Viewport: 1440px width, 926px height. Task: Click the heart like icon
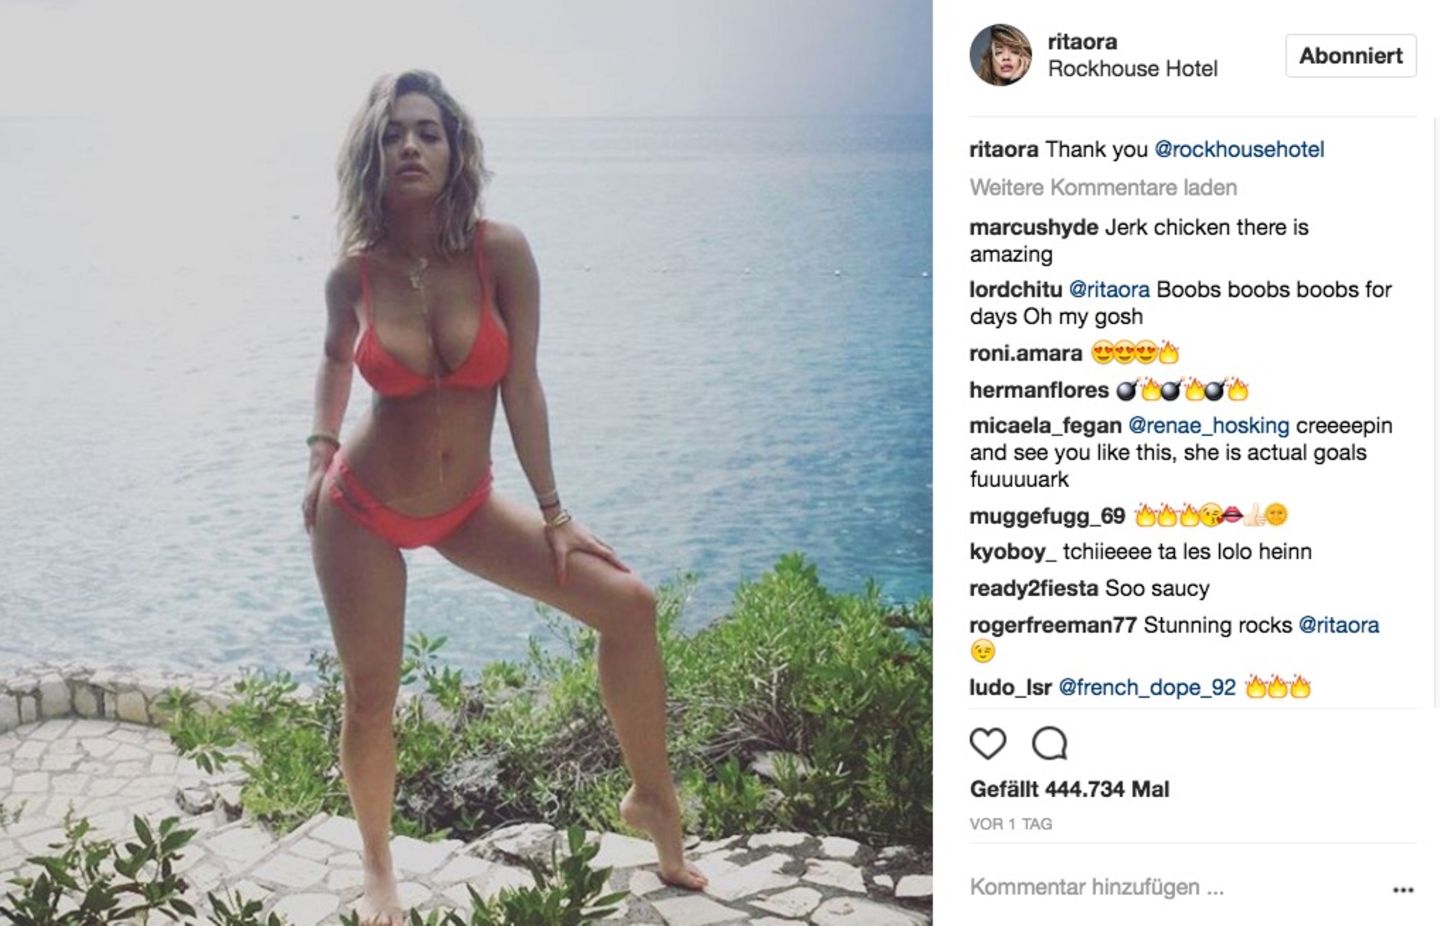(988, 743)
